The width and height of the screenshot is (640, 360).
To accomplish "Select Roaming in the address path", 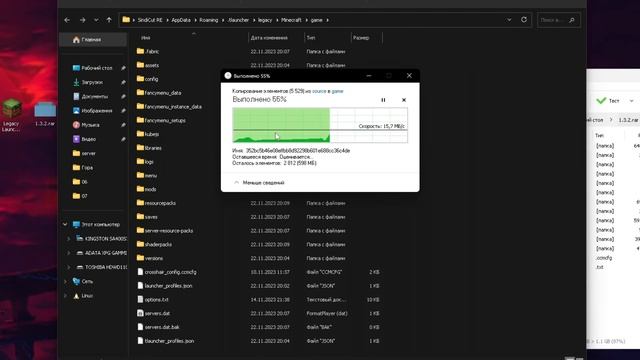I will pyautogui.click(x=209, y=20).
